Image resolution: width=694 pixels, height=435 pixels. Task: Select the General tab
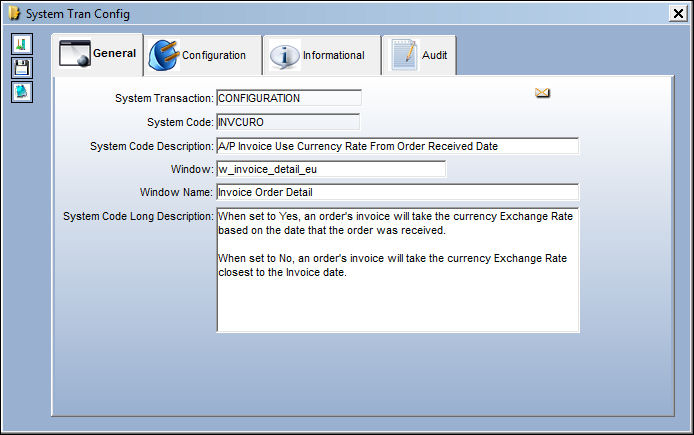[x=98, y=54]
